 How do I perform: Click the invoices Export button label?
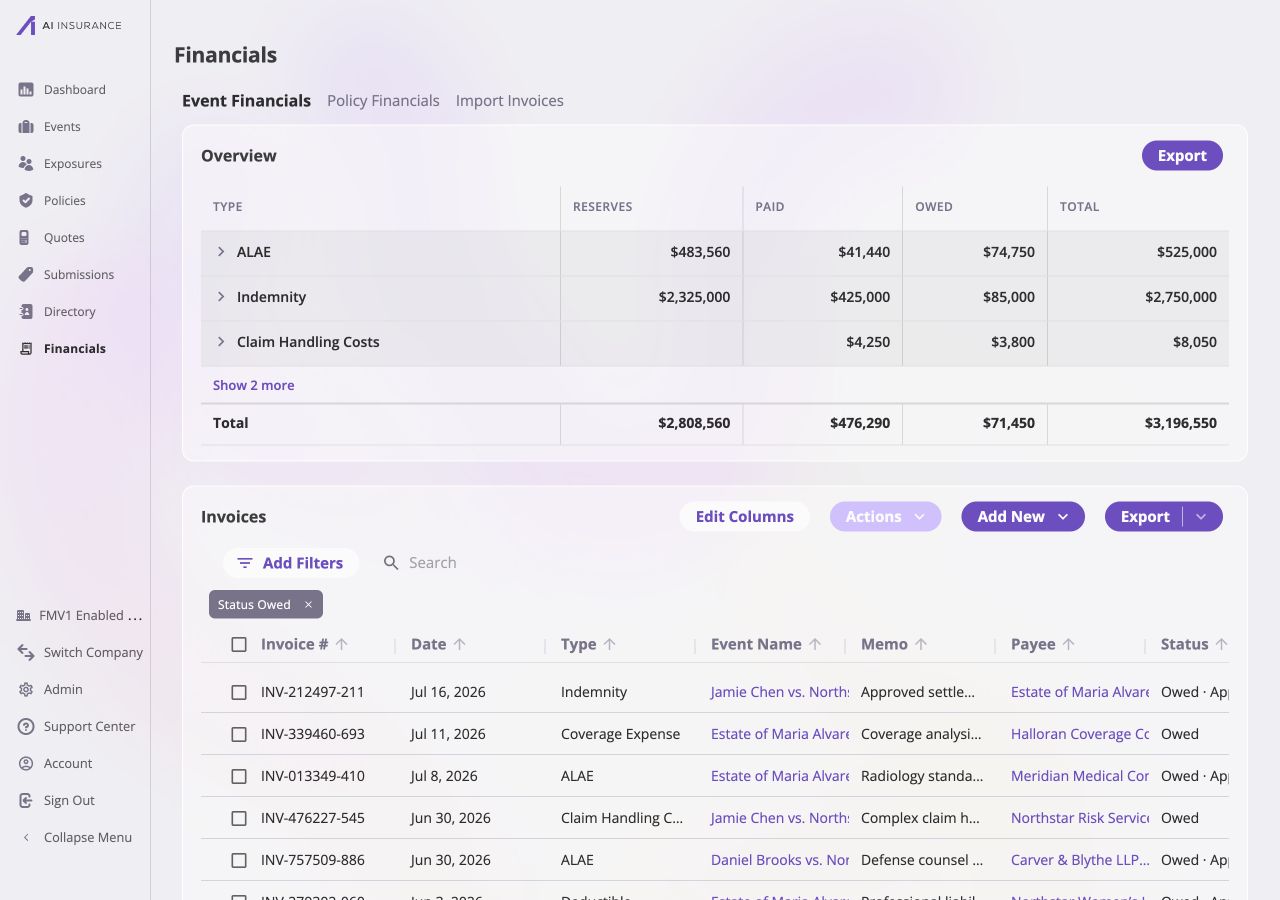pyautogui.click(x=1145, y=517)
